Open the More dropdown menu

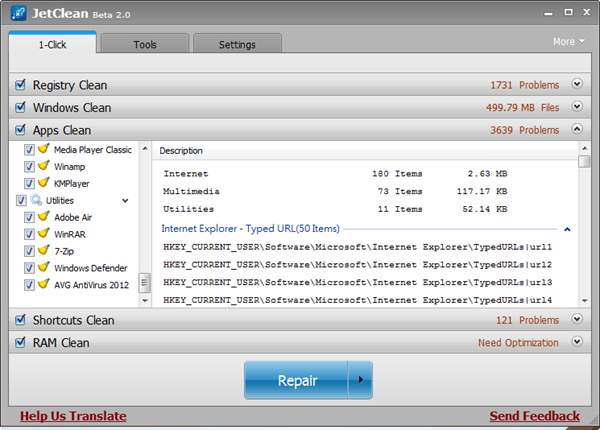569,41
